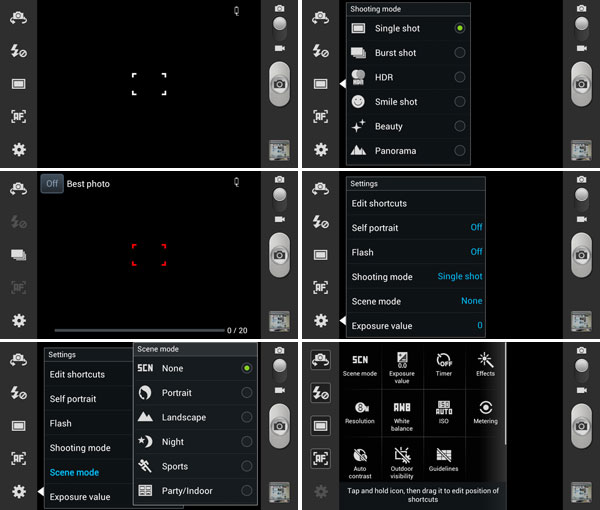Screen dimensions: 600x510
Task: Select the Metering shortcut icon
Action: click(485, 413)
